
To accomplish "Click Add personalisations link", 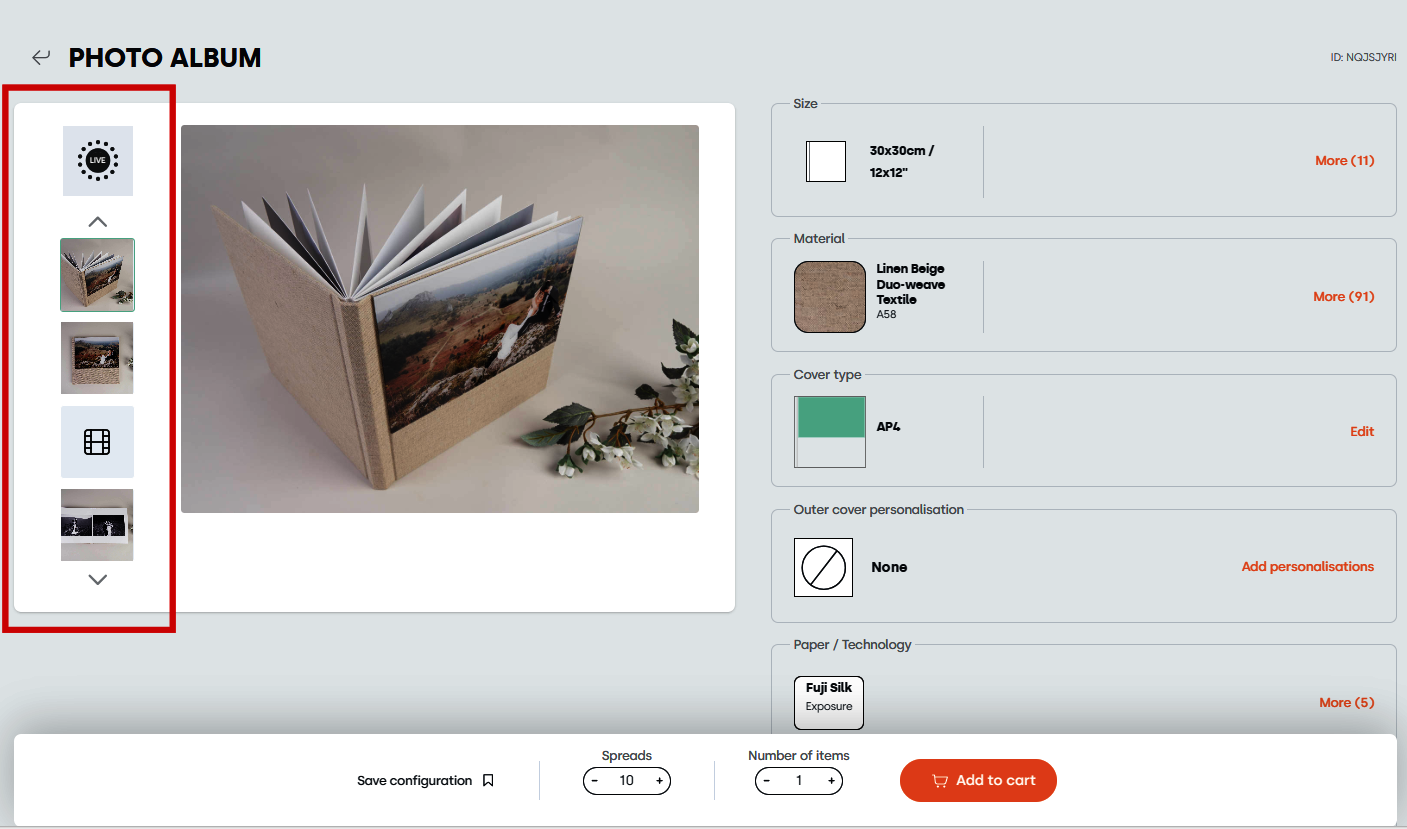I will pos(1307,566).
